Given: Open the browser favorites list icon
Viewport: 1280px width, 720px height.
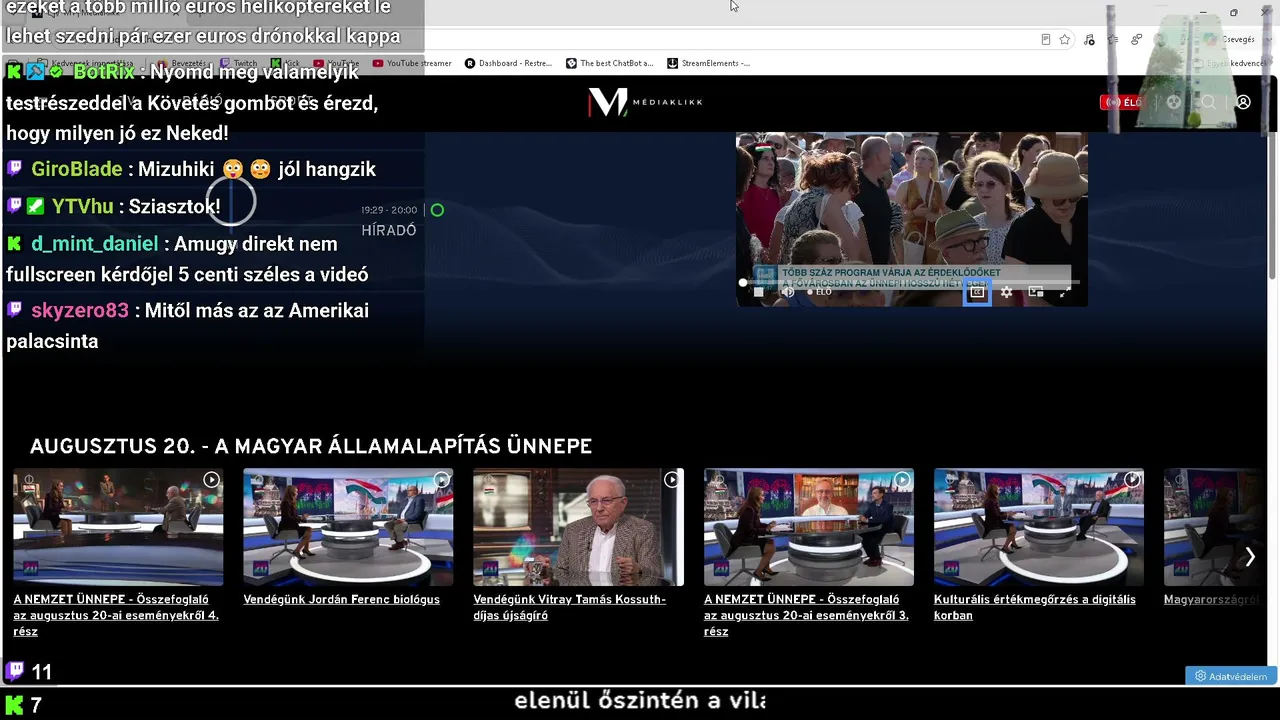Looking at the screenshot, I should [x=1112, y=40].
